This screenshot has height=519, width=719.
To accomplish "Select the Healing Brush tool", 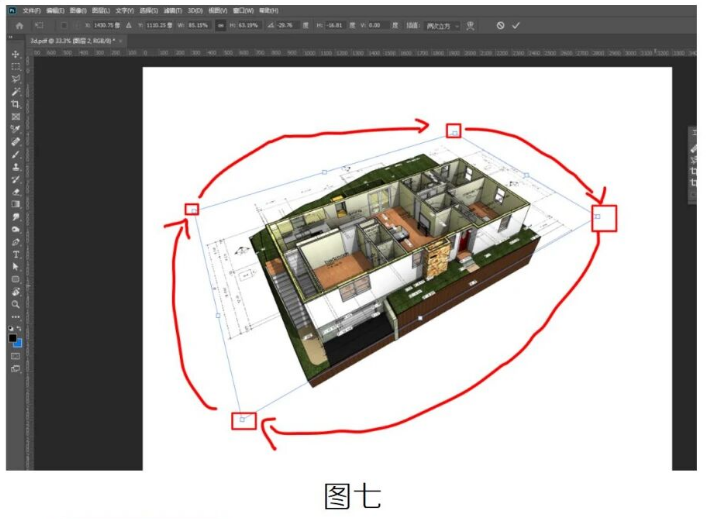I will (16, 142).
